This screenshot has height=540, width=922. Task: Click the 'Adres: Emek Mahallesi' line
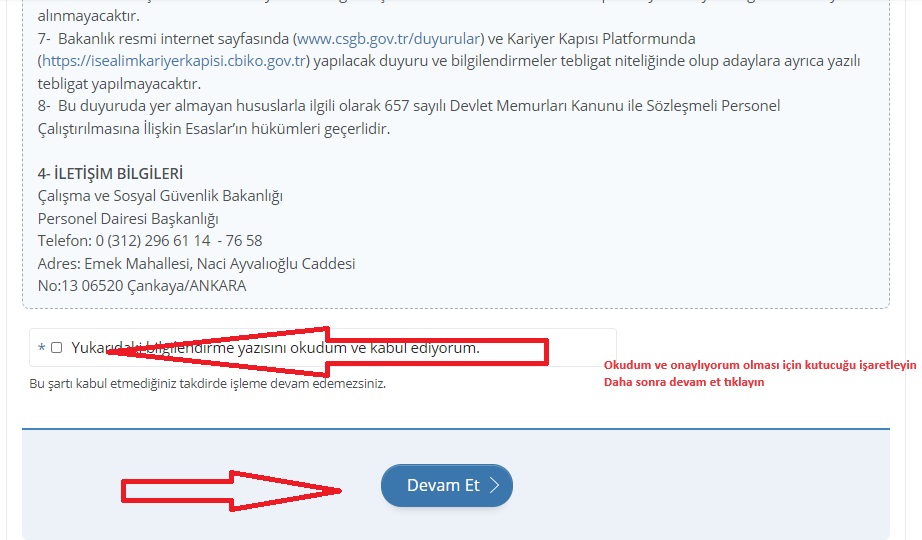tap(196, 264)
